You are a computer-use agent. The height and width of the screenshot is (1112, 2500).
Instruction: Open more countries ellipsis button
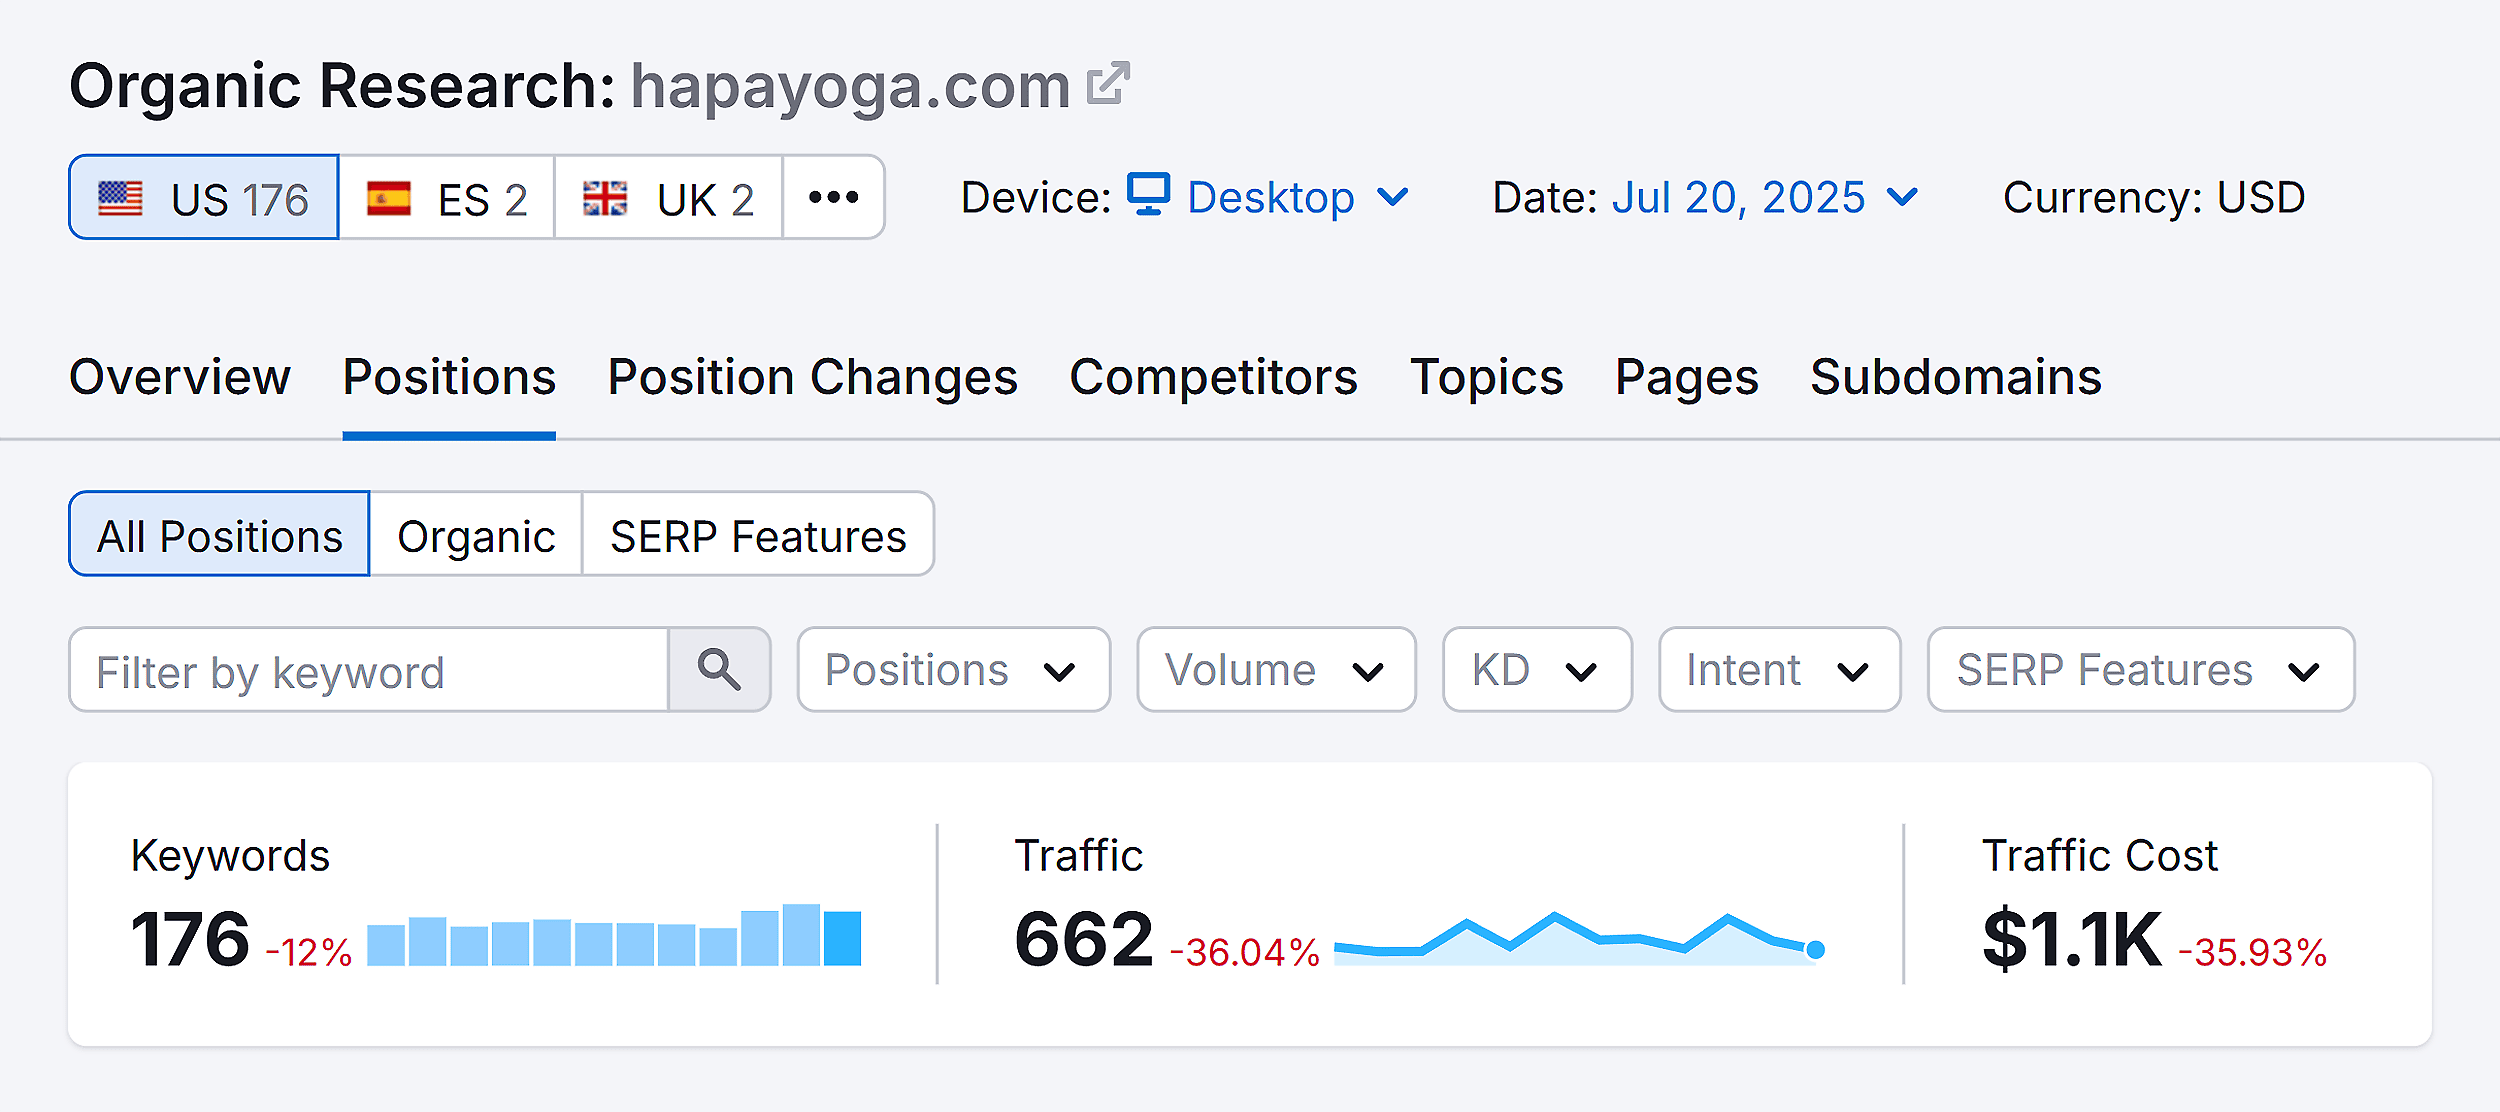[833, 197]
